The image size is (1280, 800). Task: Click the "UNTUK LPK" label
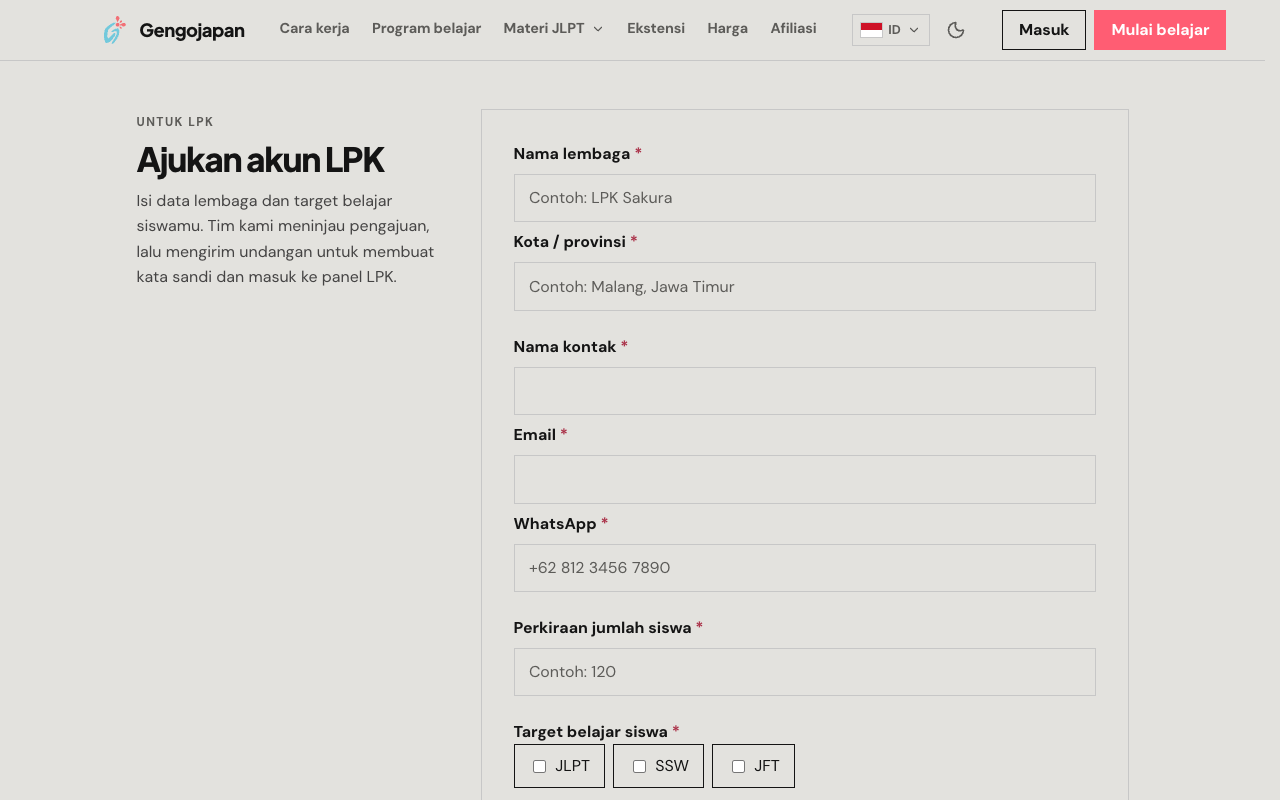coord(175,122)
